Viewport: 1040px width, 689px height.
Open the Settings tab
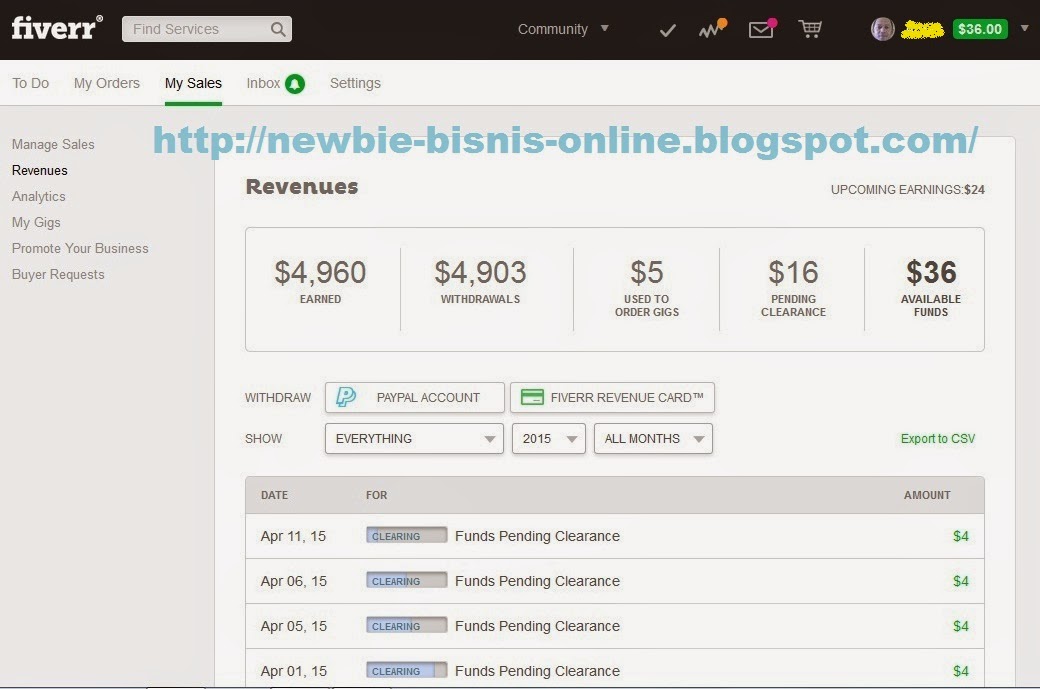355,83
